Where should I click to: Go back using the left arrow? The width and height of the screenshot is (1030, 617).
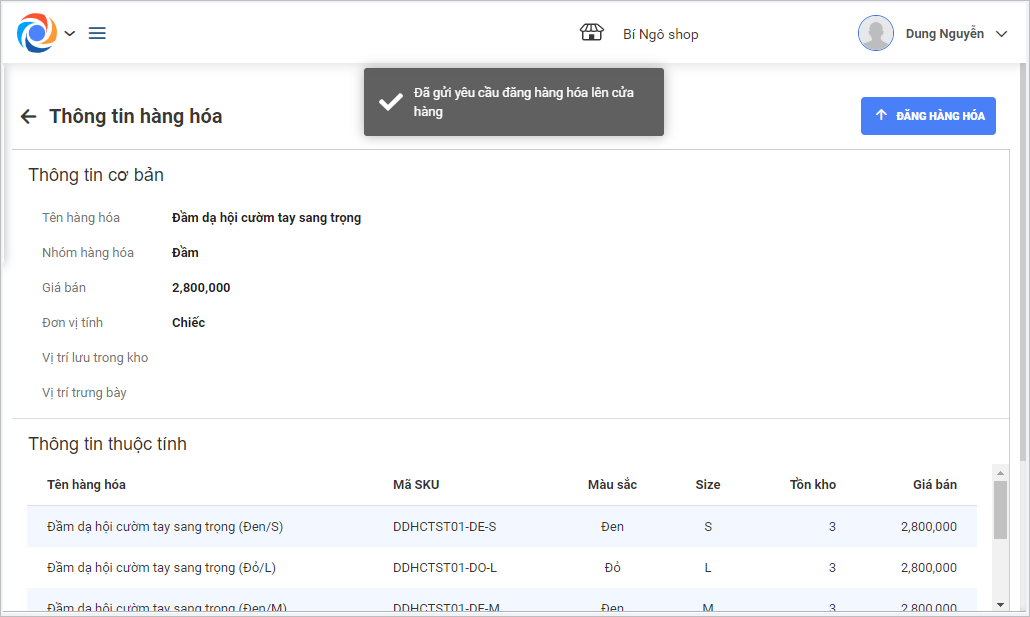pos(28,117)
